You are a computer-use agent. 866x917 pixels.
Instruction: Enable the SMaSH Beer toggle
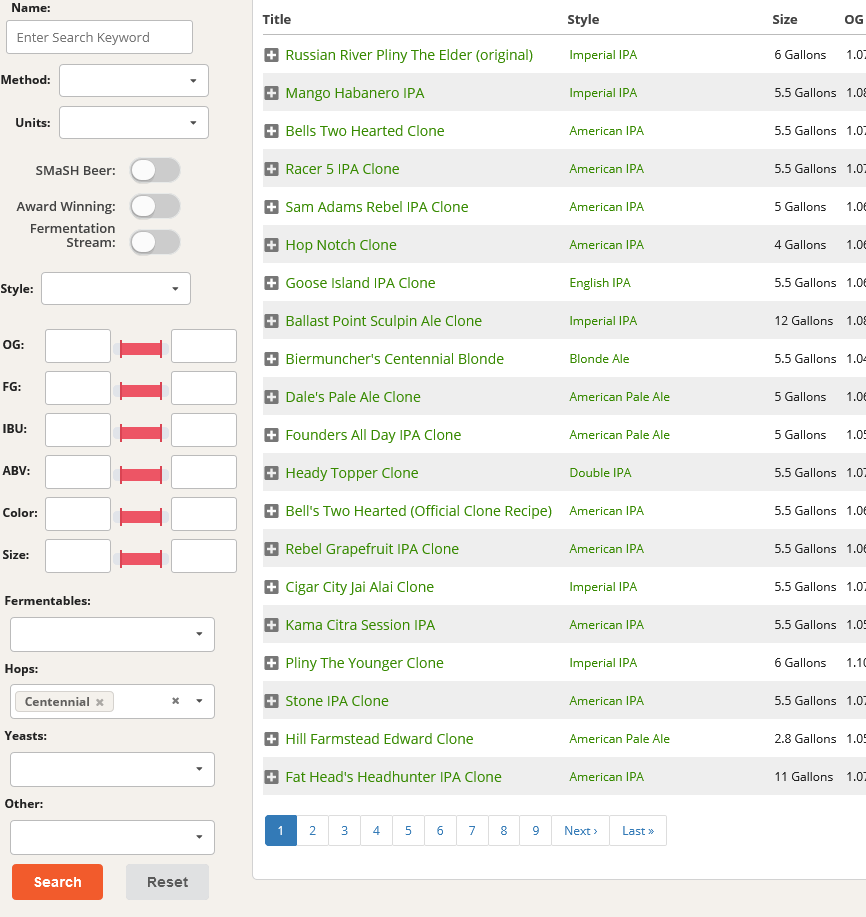[155, 170]
